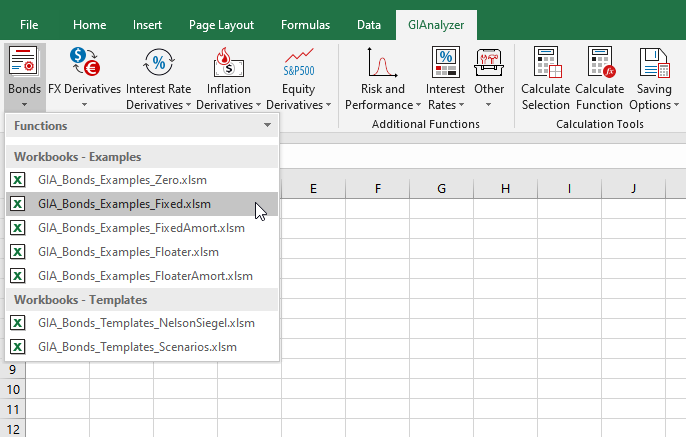
Task: Open GIA_Bonds_Examples_Fixed.xlsm workbook
Action: [x=142, y=204]
